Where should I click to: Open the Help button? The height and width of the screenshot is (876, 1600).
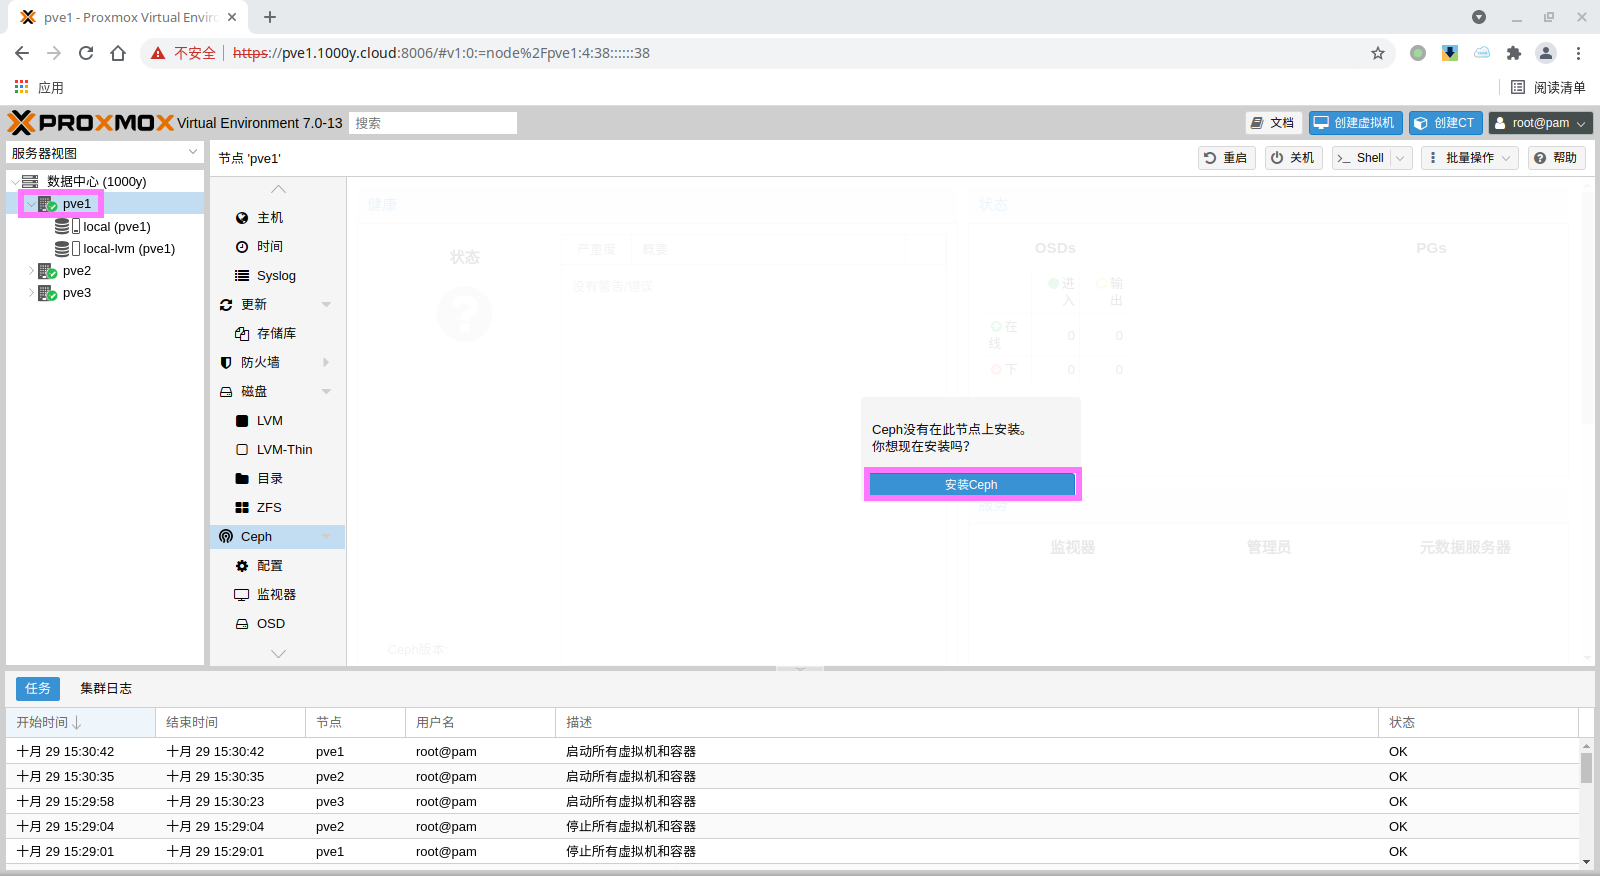coord(1556,158)
